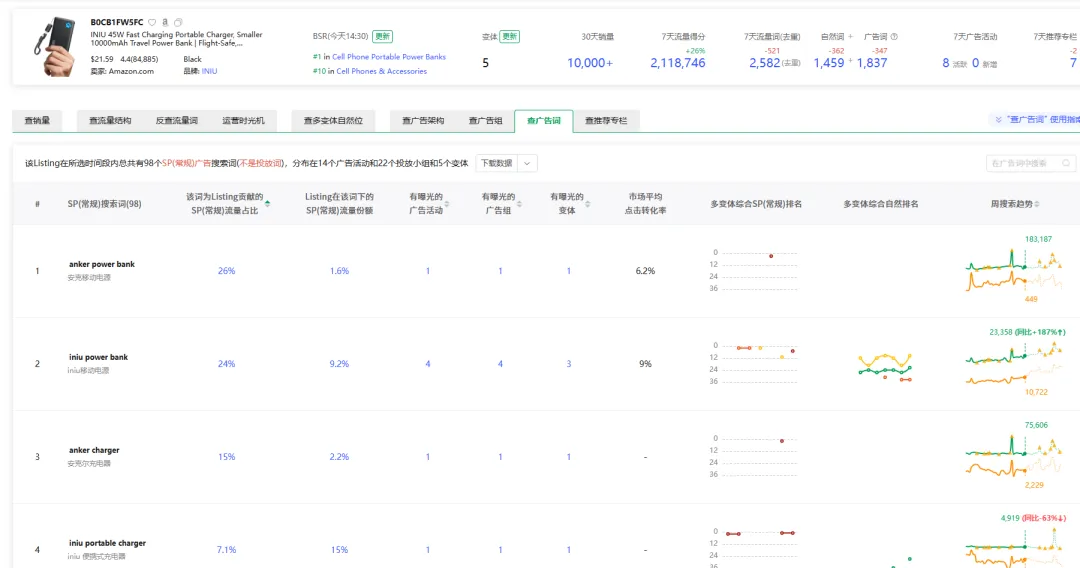
Task: Click 9.2% traffic portion for iniu power bank
Action: click(340, 364)
